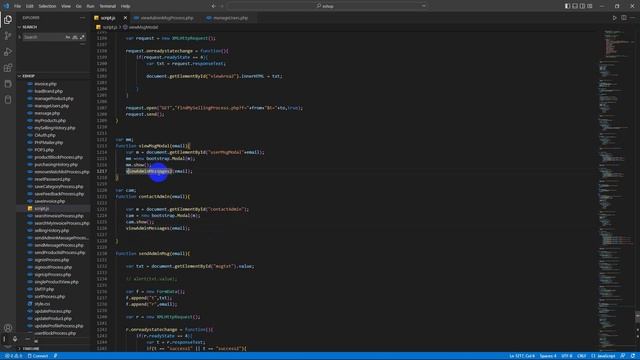Open the Source Control view
The image size is (640, 360).
(8, 36)
